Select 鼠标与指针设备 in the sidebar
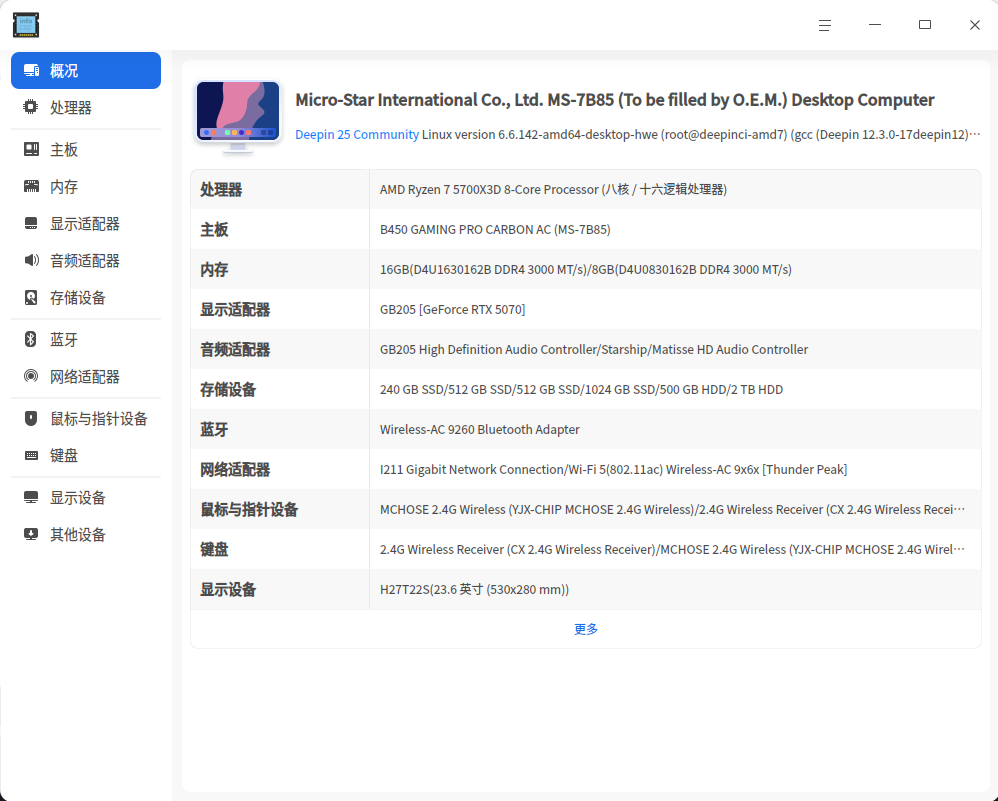The image size is (998, 801). click(86, 418)
